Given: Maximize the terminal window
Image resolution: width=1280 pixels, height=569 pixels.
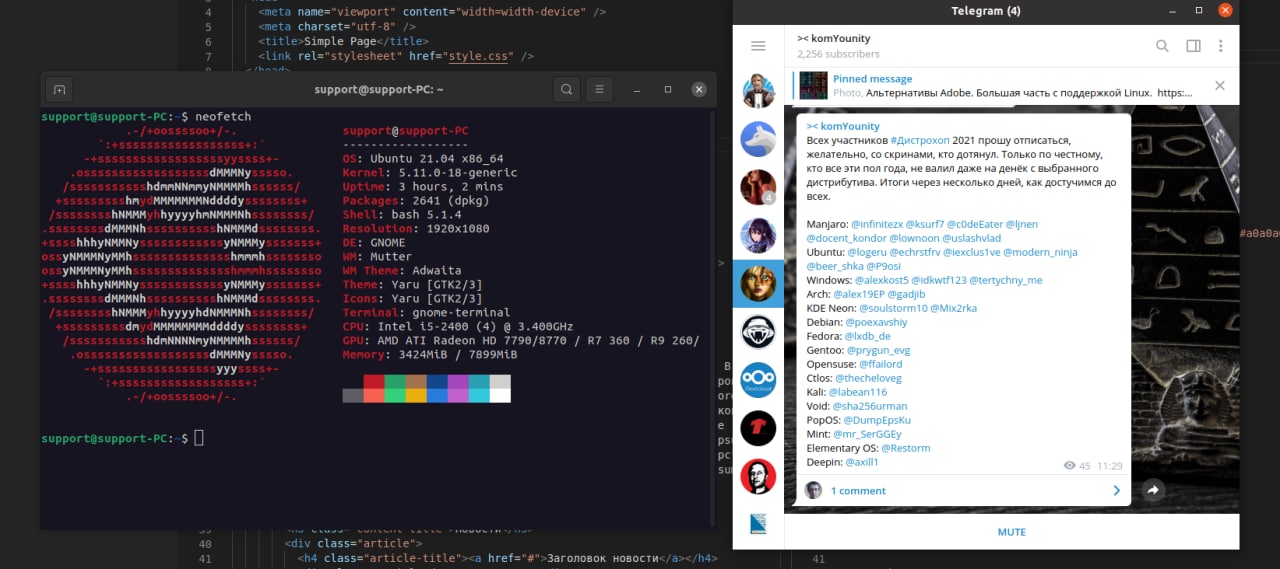Looking at the screenshot, I should [x=668, y=90].
